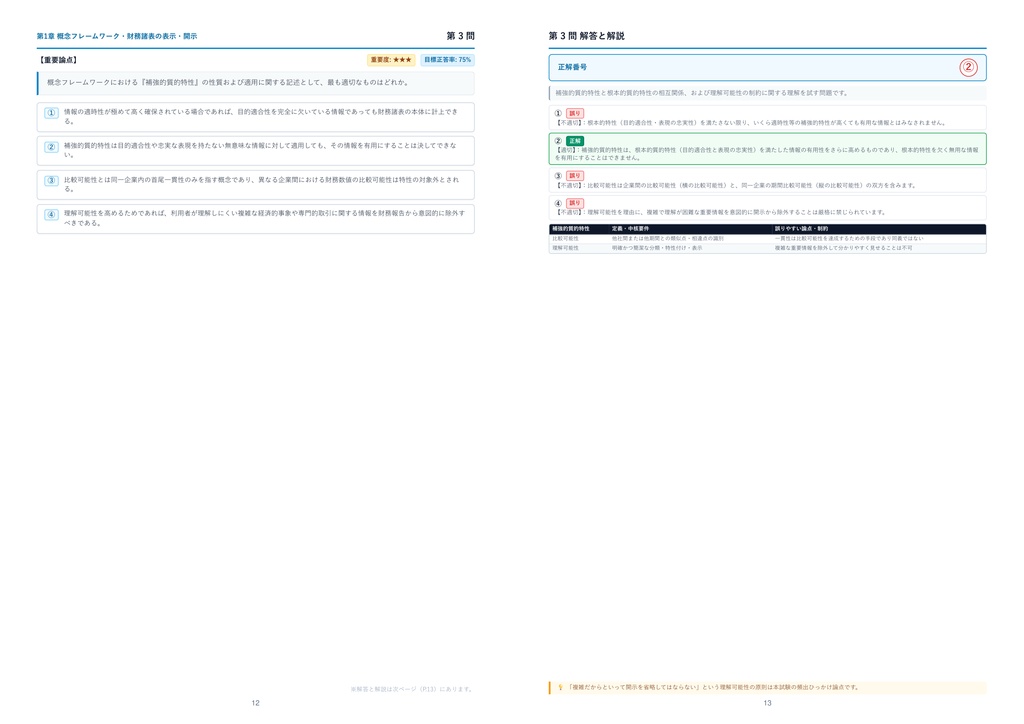Click the 誤り badge beside explanation ③
Screen dimensions: 1024x724
click(575, 176)
